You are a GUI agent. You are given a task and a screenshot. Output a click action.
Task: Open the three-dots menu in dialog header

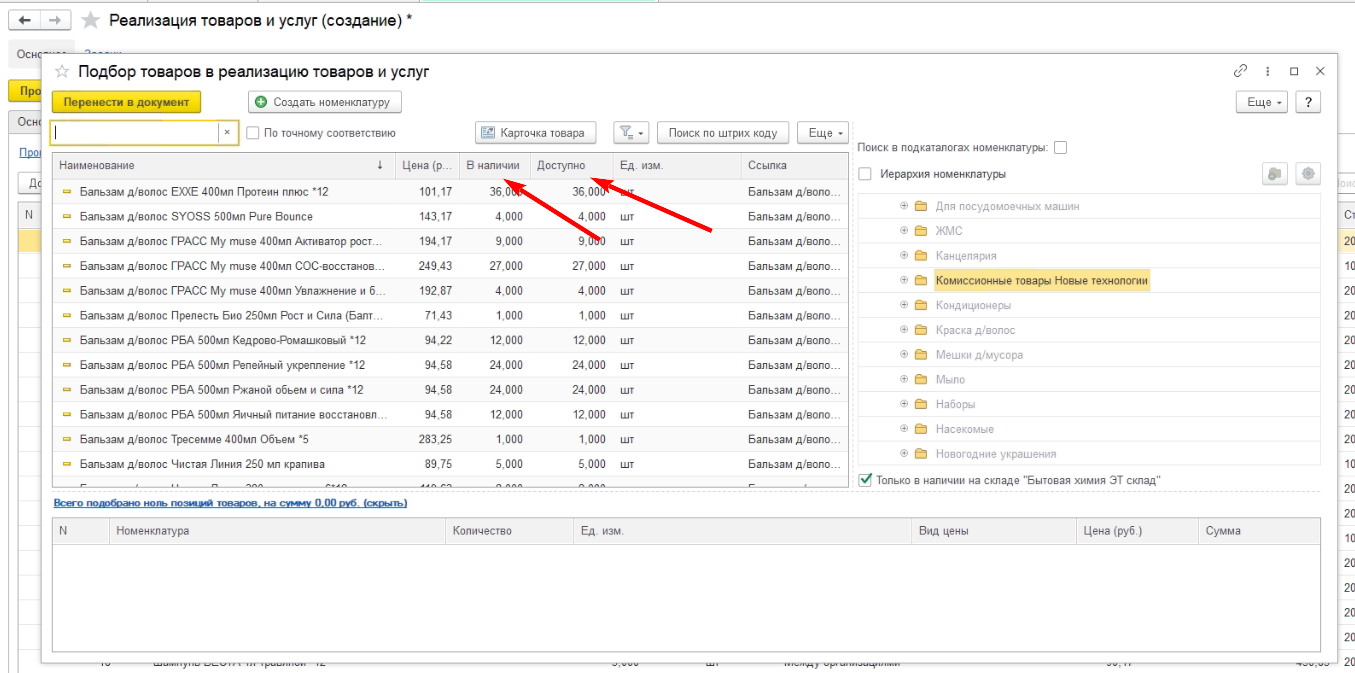coord(1268,72)
